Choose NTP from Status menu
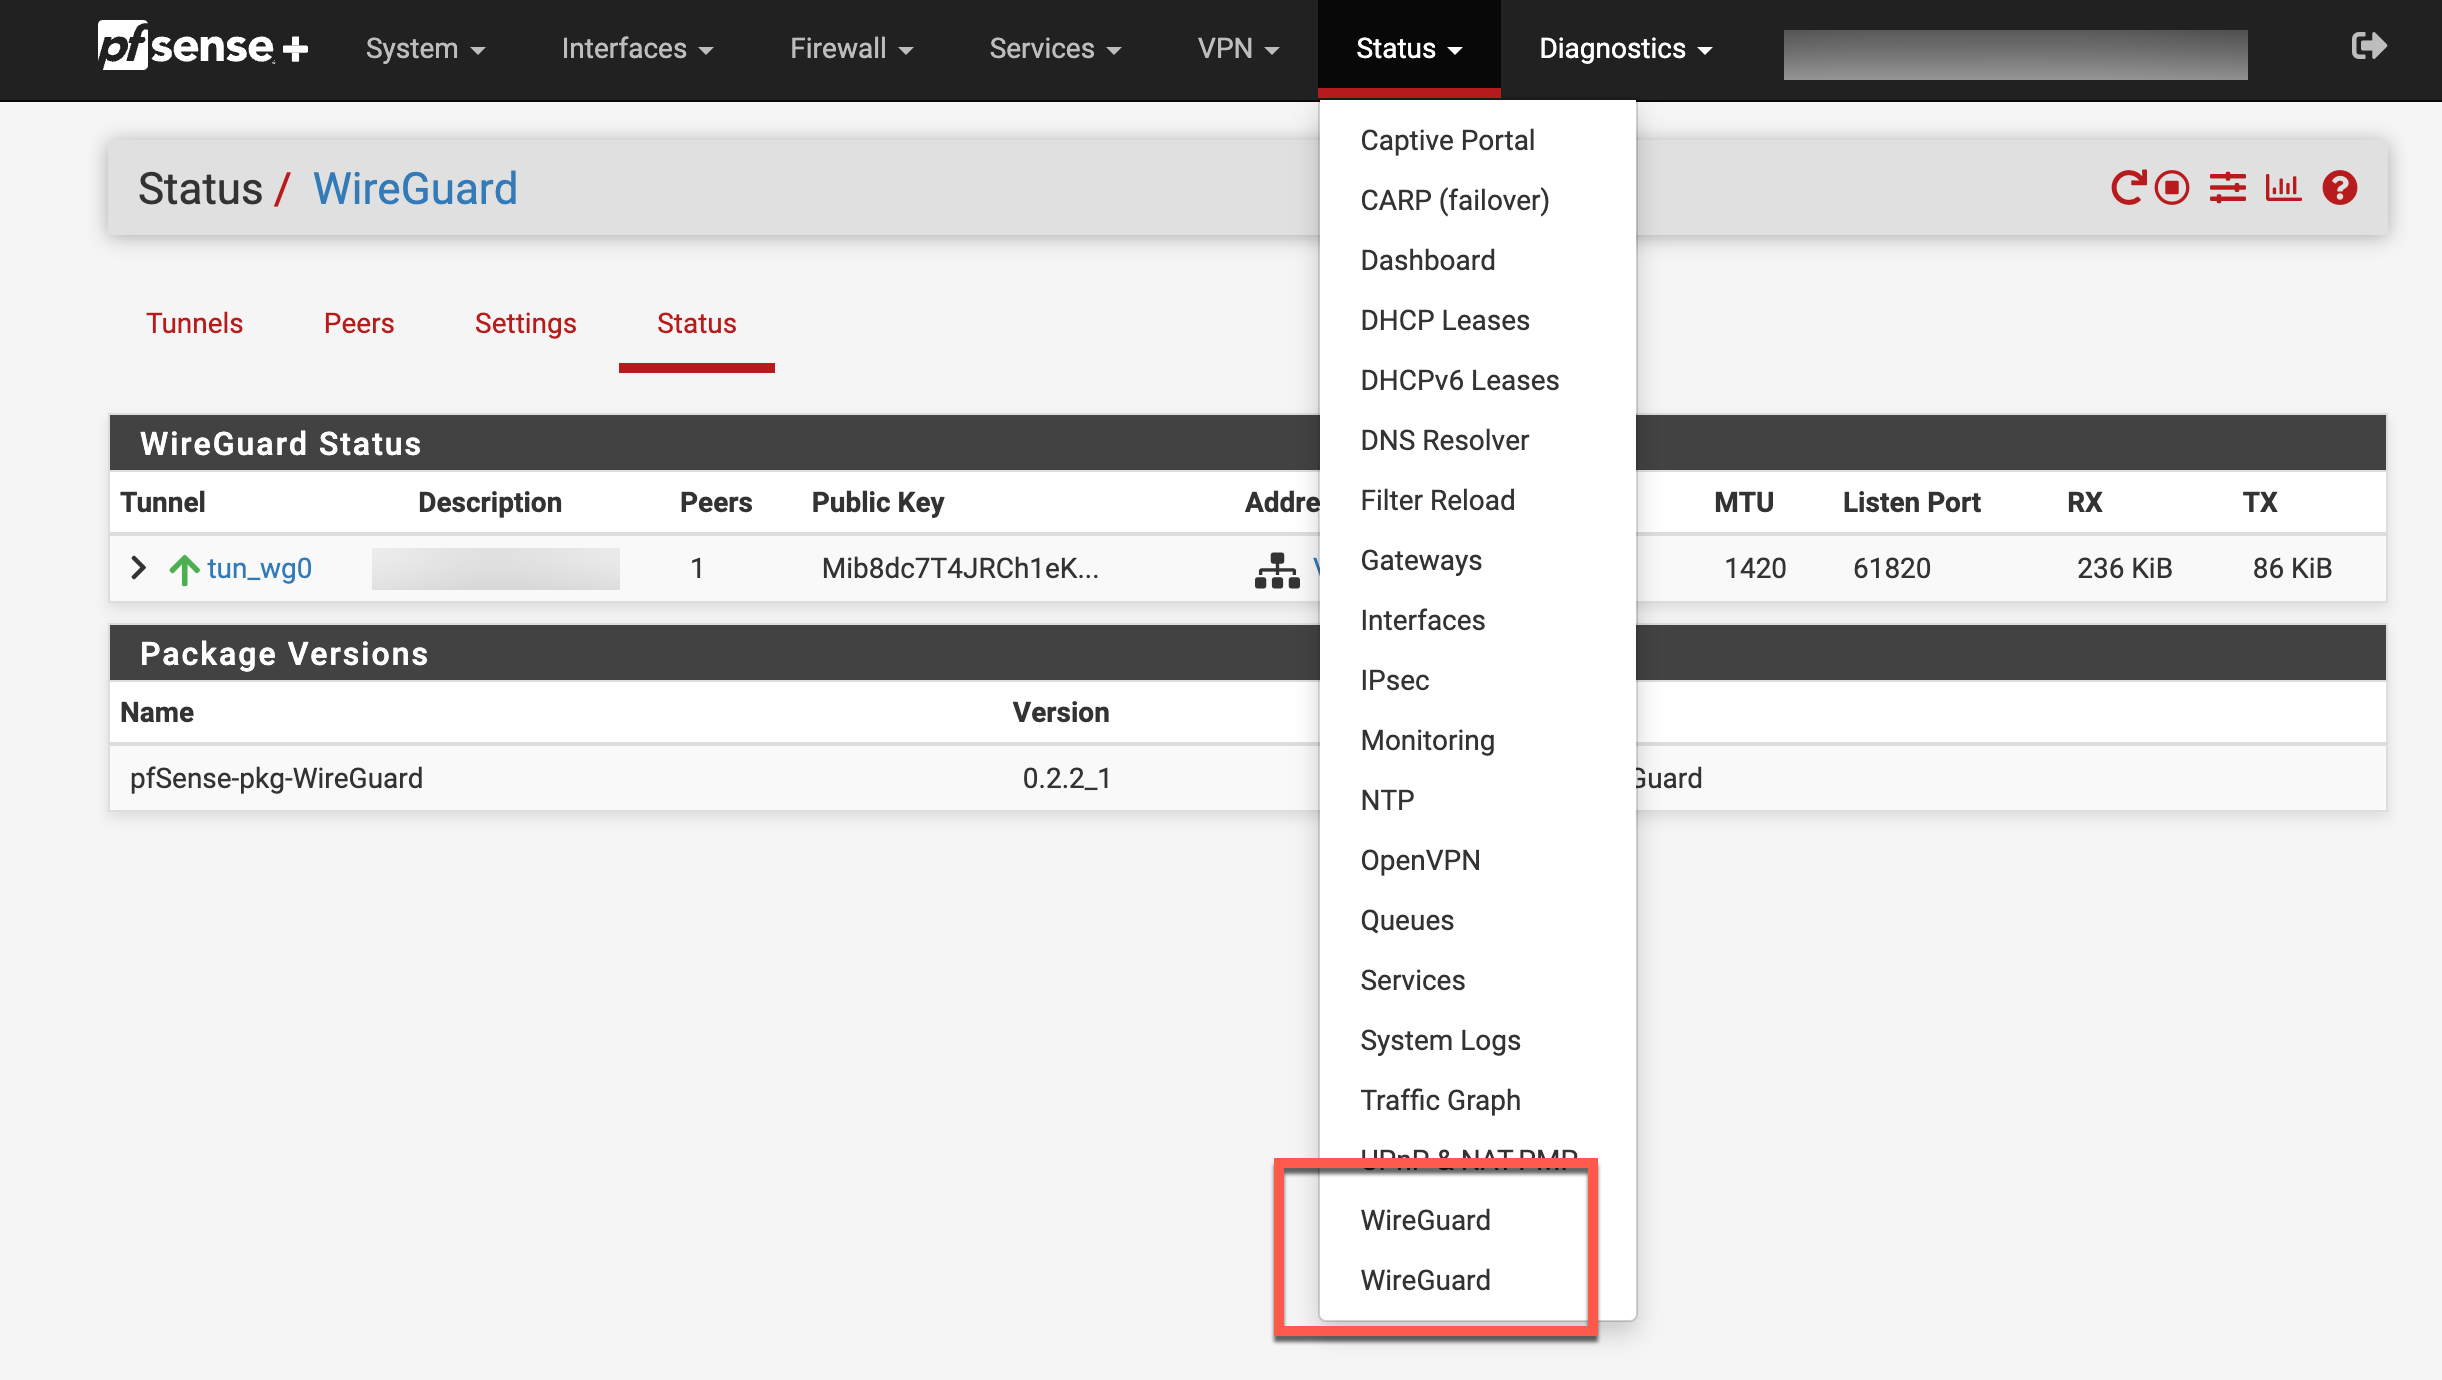The height and width of the screenshot is (1380, 2442). [x=1477, y=800]
